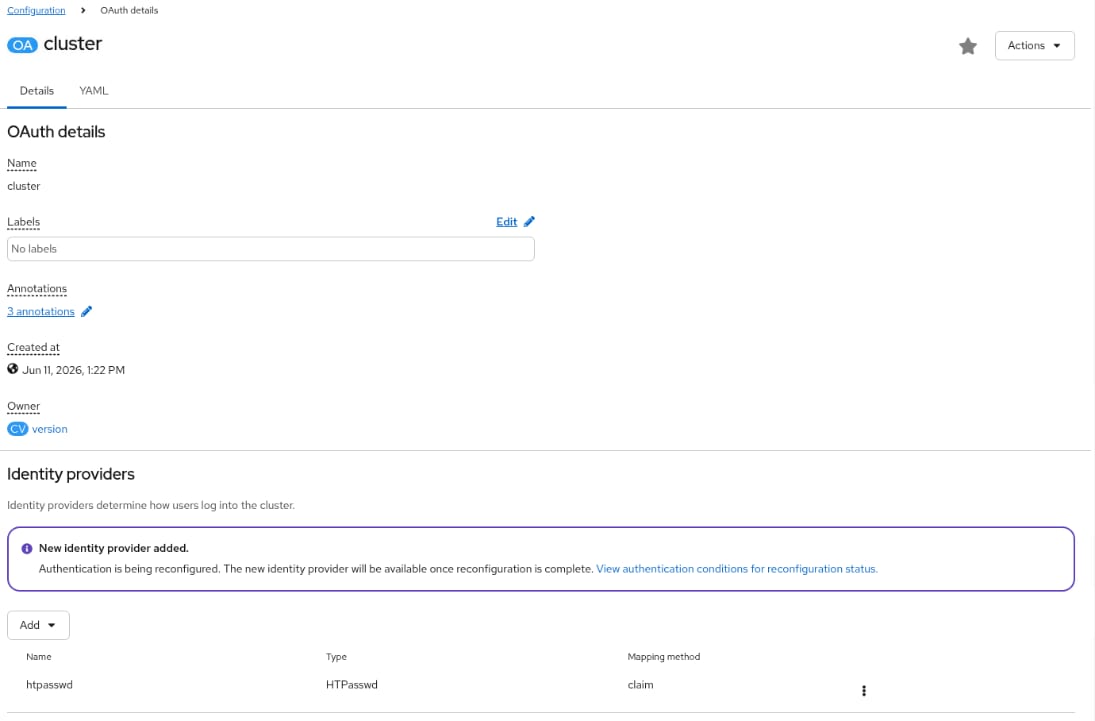Open the Actions dropdown
This screenshot has height=721, width=1095.
(1034, 45)
